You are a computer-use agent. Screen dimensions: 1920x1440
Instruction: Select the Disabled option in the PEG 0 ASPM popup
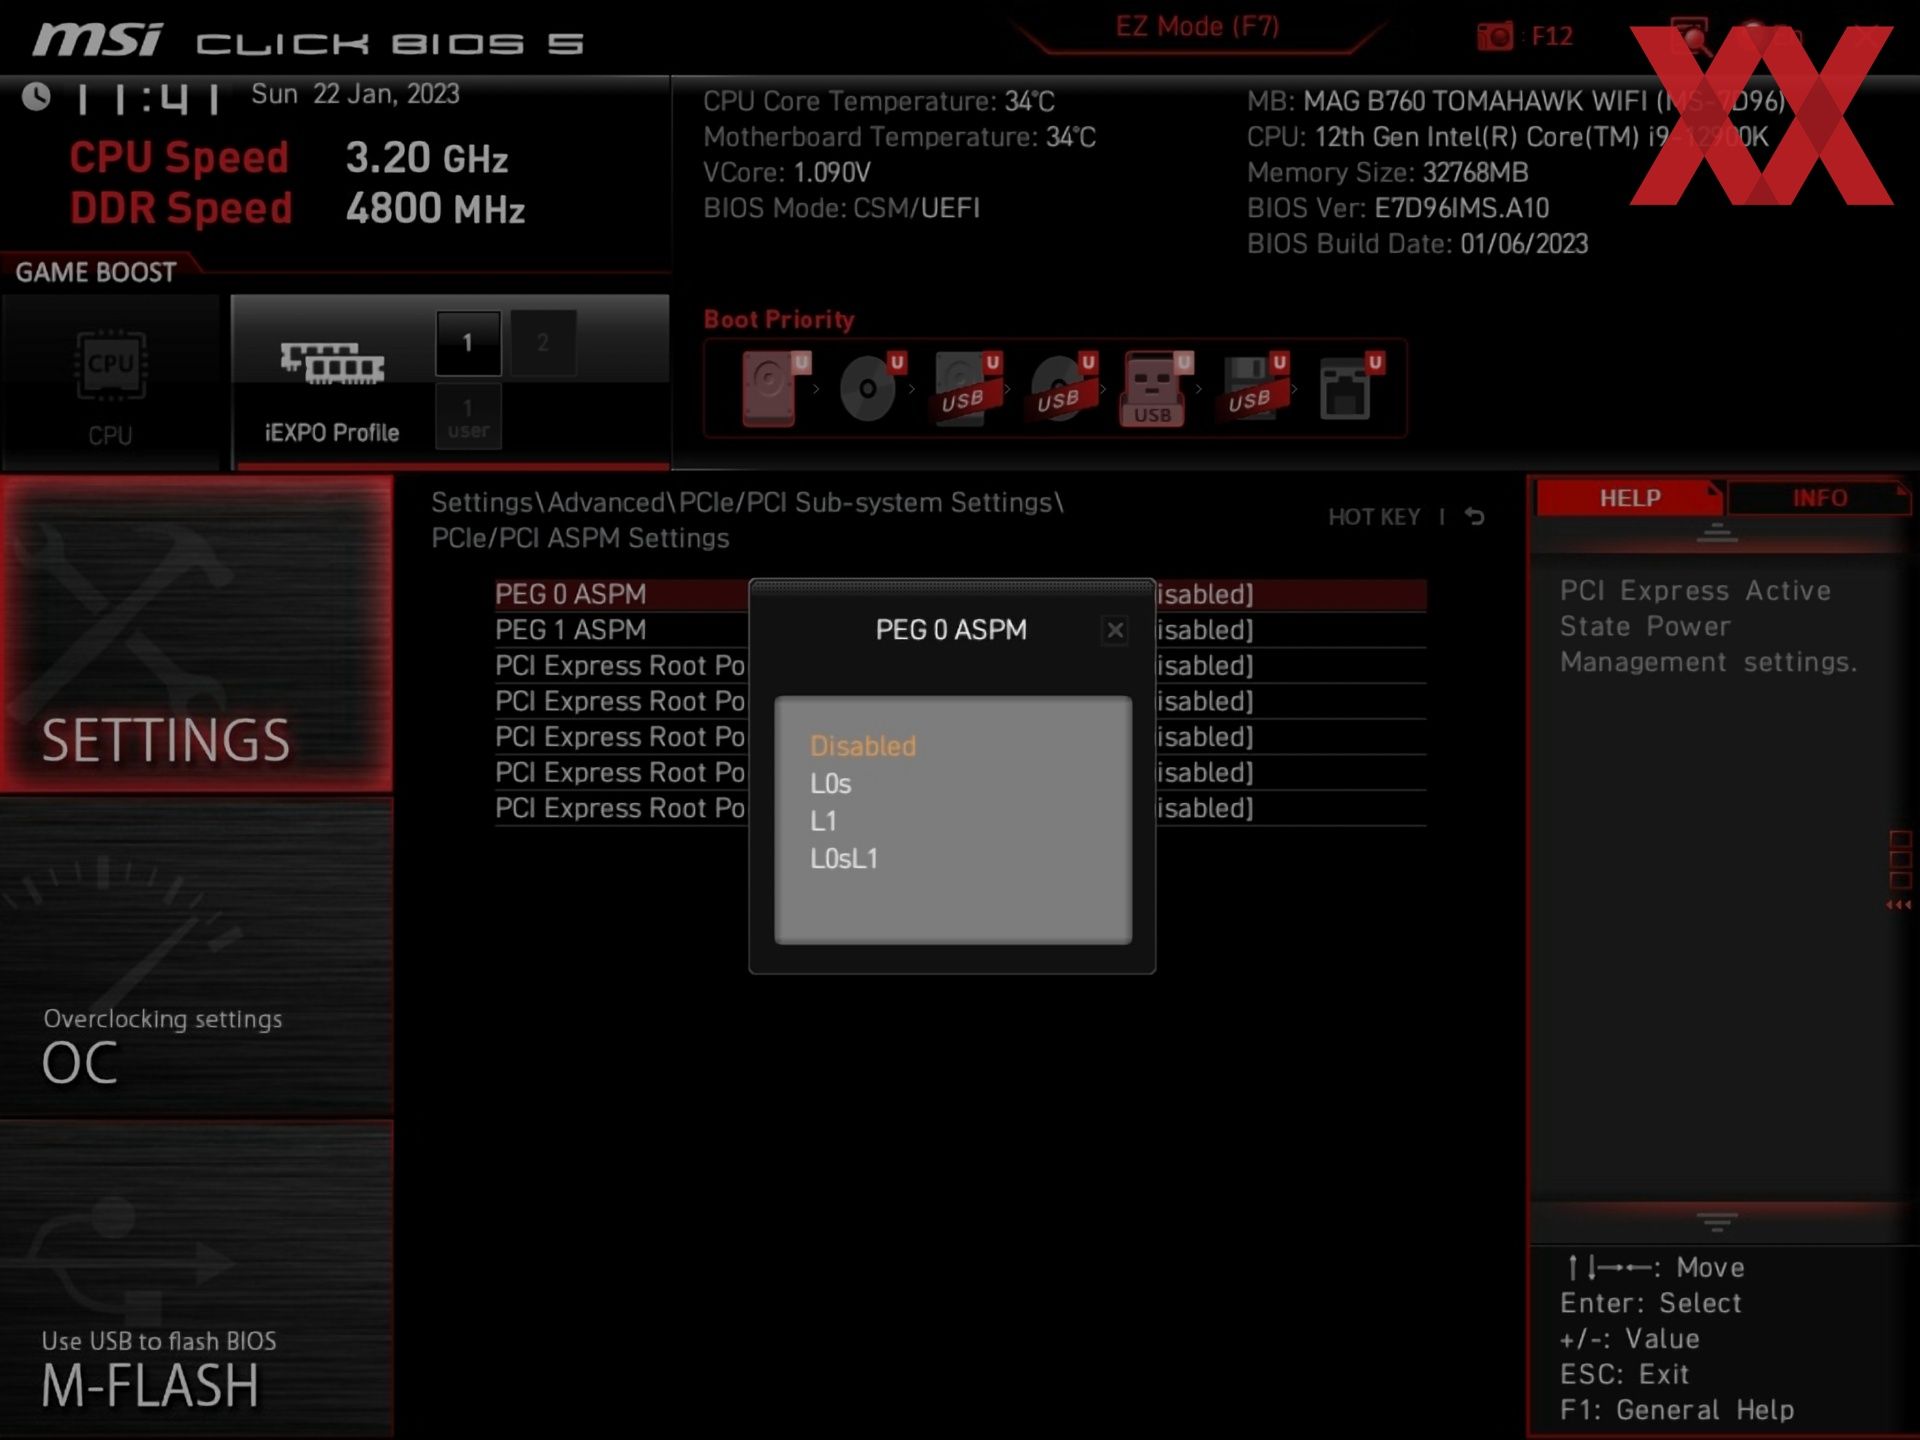[x=862, y=746]
